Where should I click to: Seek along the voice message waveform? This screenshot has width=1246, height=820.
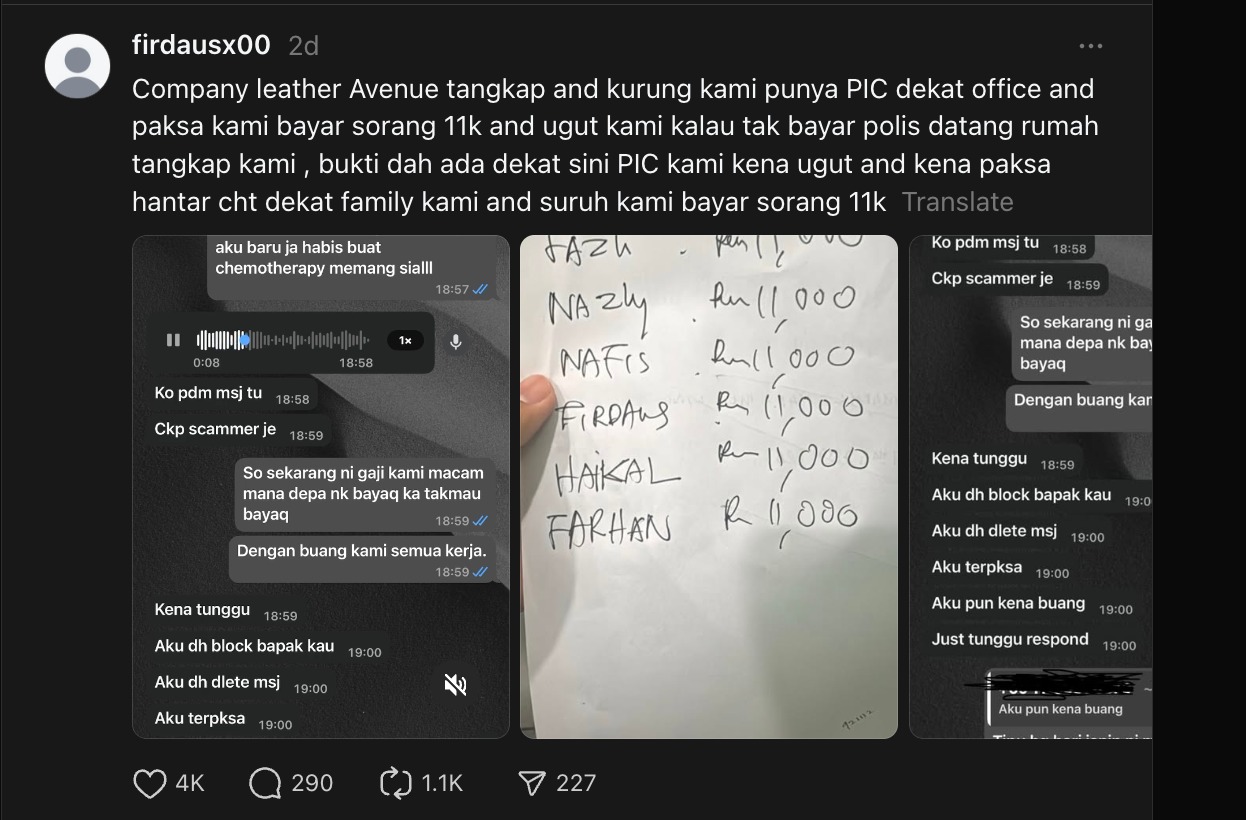(283, 340)
